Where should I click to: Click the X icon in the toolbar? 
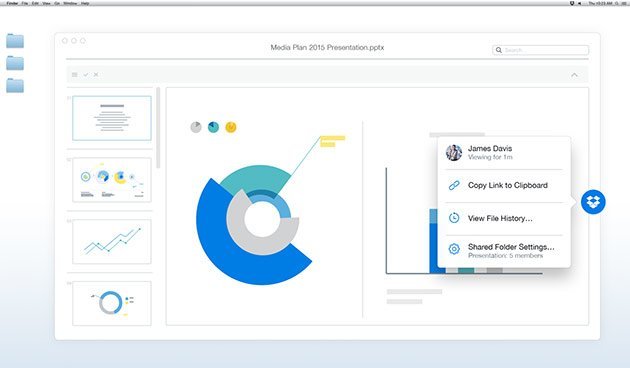point(96,75)
